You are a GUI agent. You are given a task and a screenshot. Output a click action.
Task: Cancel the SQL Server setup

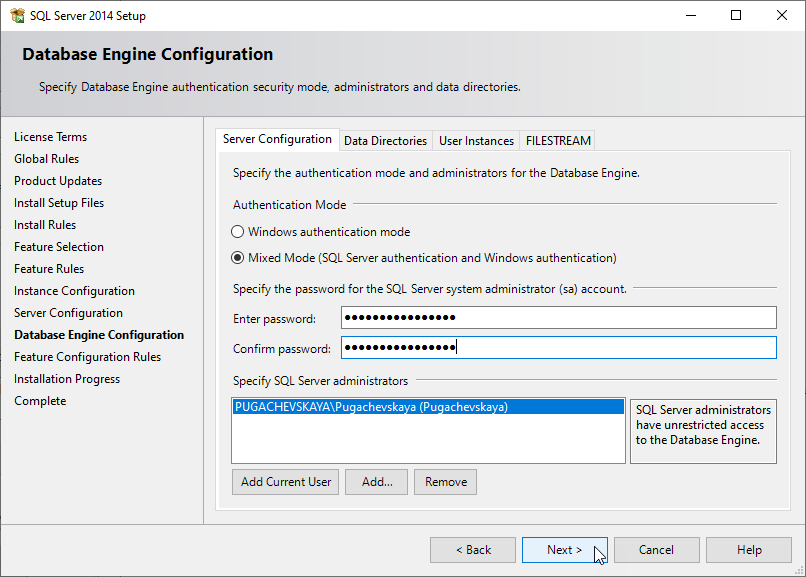[x=656, y=550]
